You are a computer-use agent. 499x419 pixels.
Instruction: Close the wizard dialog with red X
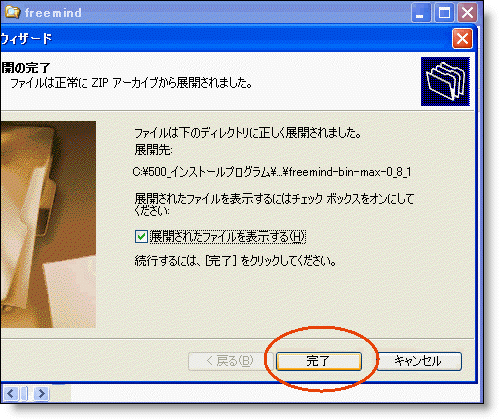click(x=462, y=39)
